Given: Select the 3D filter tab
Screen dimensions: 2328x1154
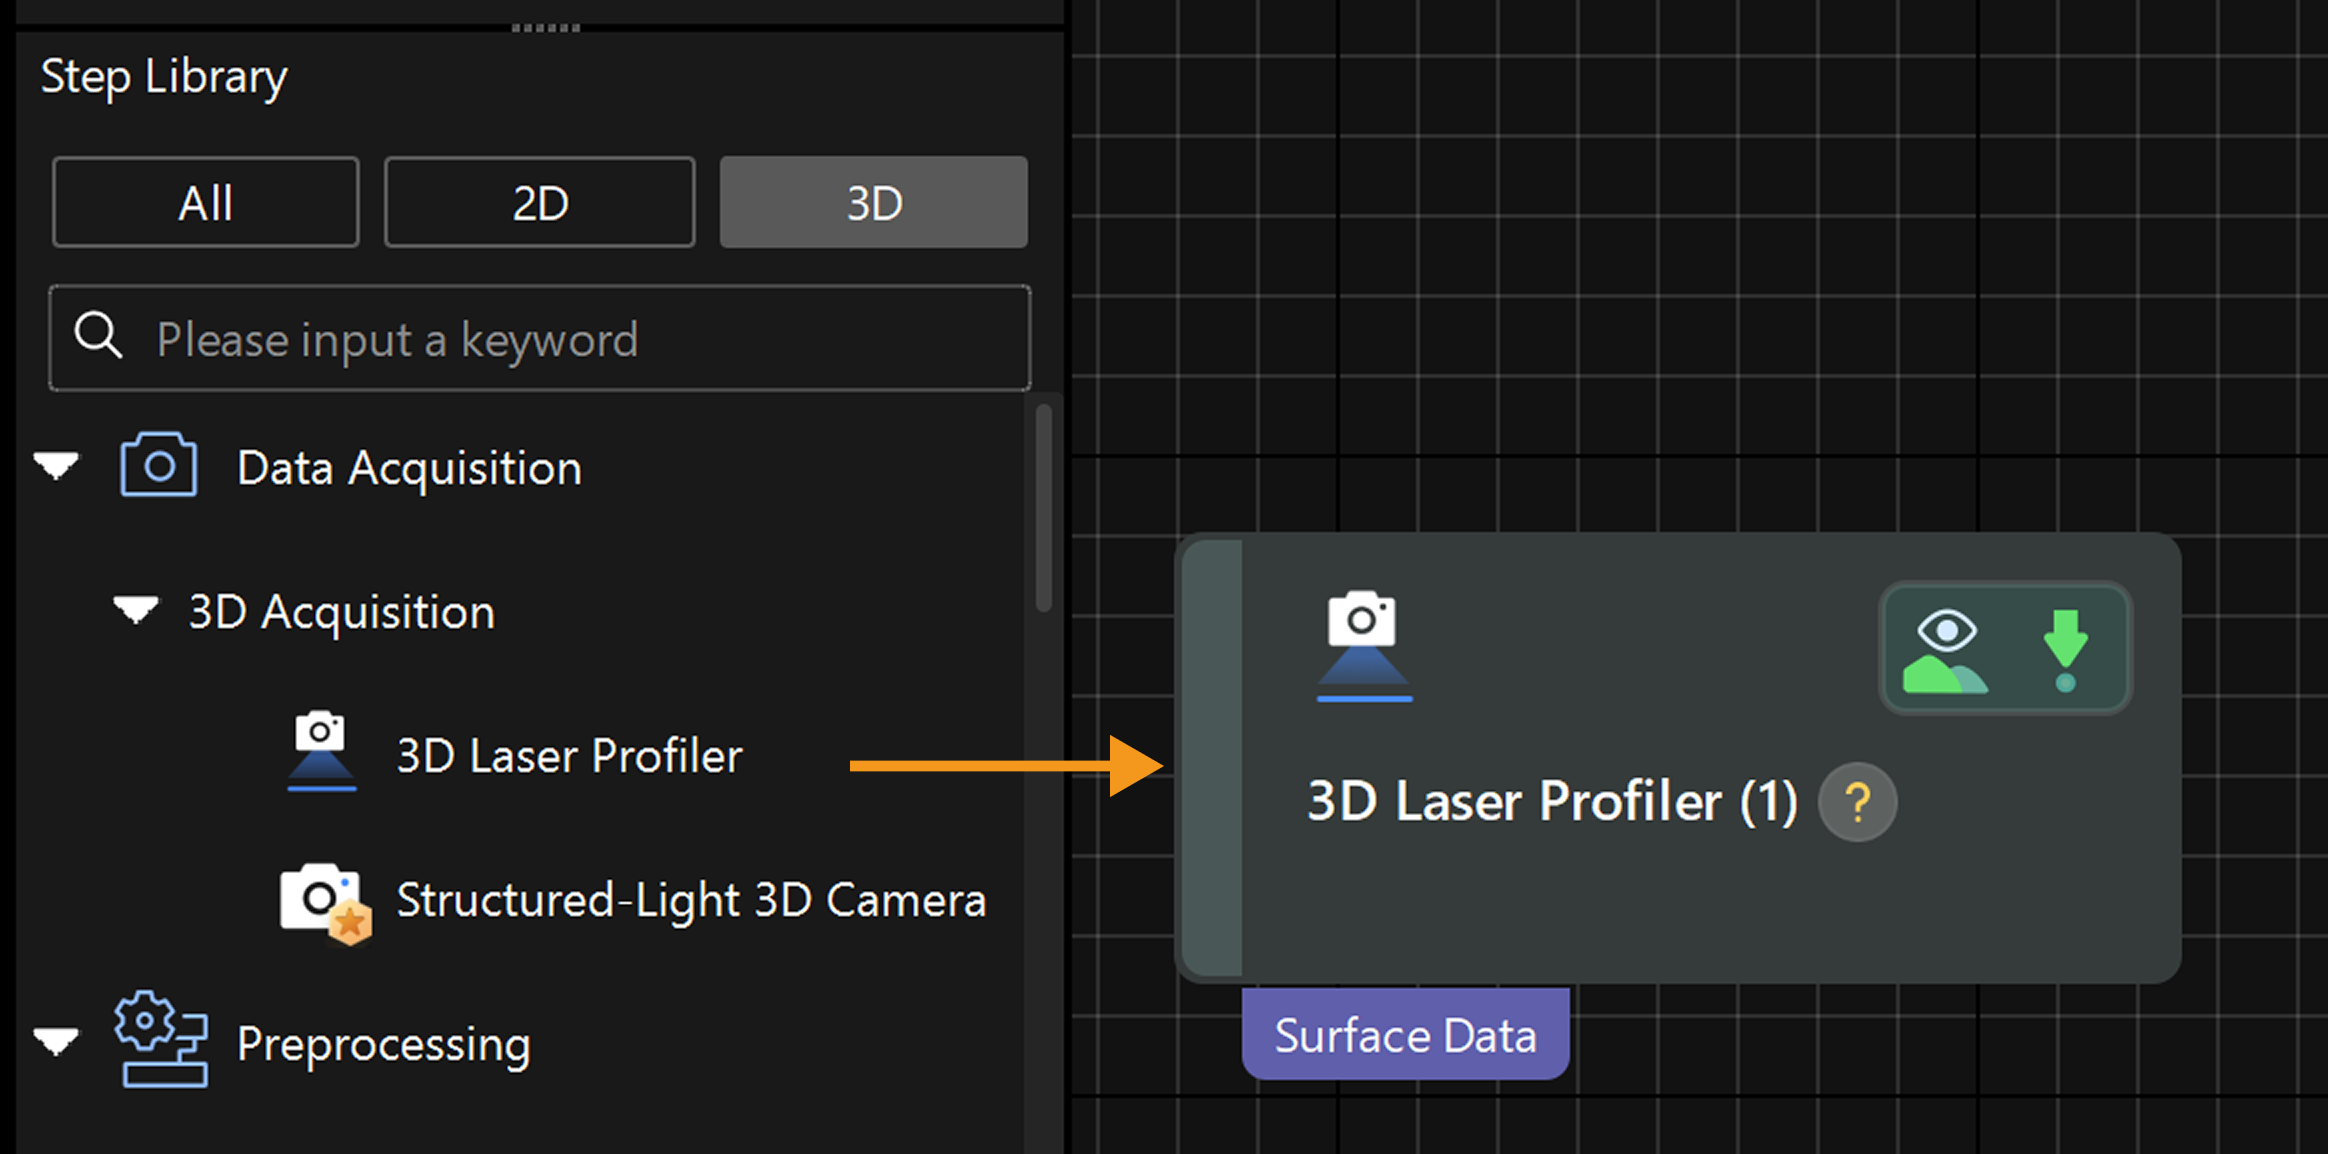Looking at the screenshot, I should [873, 202].
